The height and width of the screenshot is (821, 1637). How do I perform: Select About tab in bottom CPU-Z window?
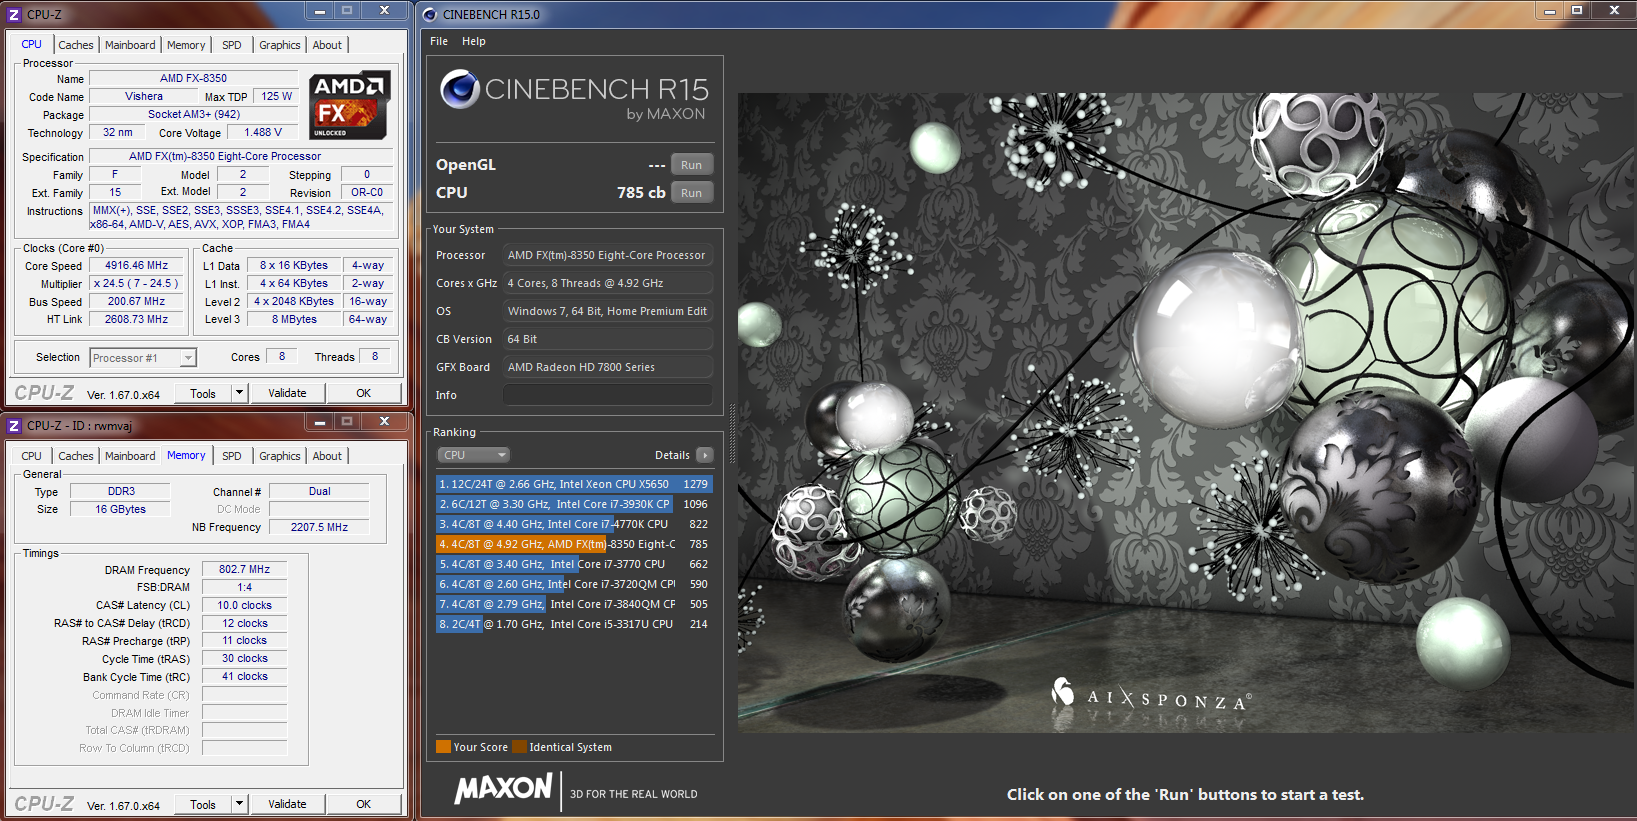click(x=327, y=456)
